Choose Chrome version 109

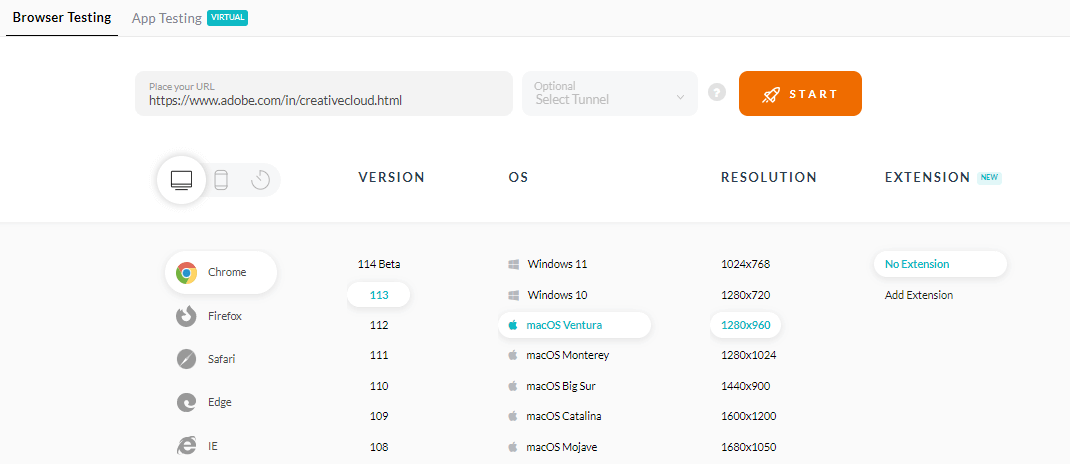click(379, 416)
